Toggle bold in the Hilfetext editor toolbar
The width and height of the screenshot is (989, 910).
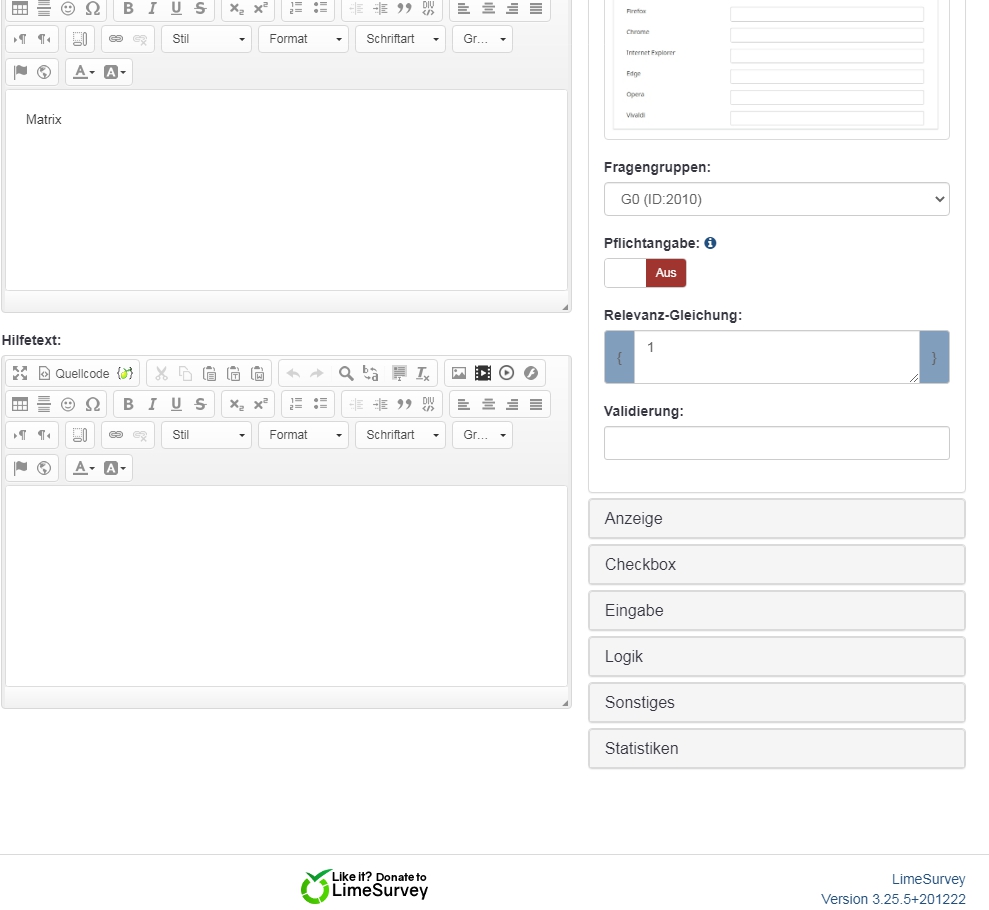[x=128, y=404]
